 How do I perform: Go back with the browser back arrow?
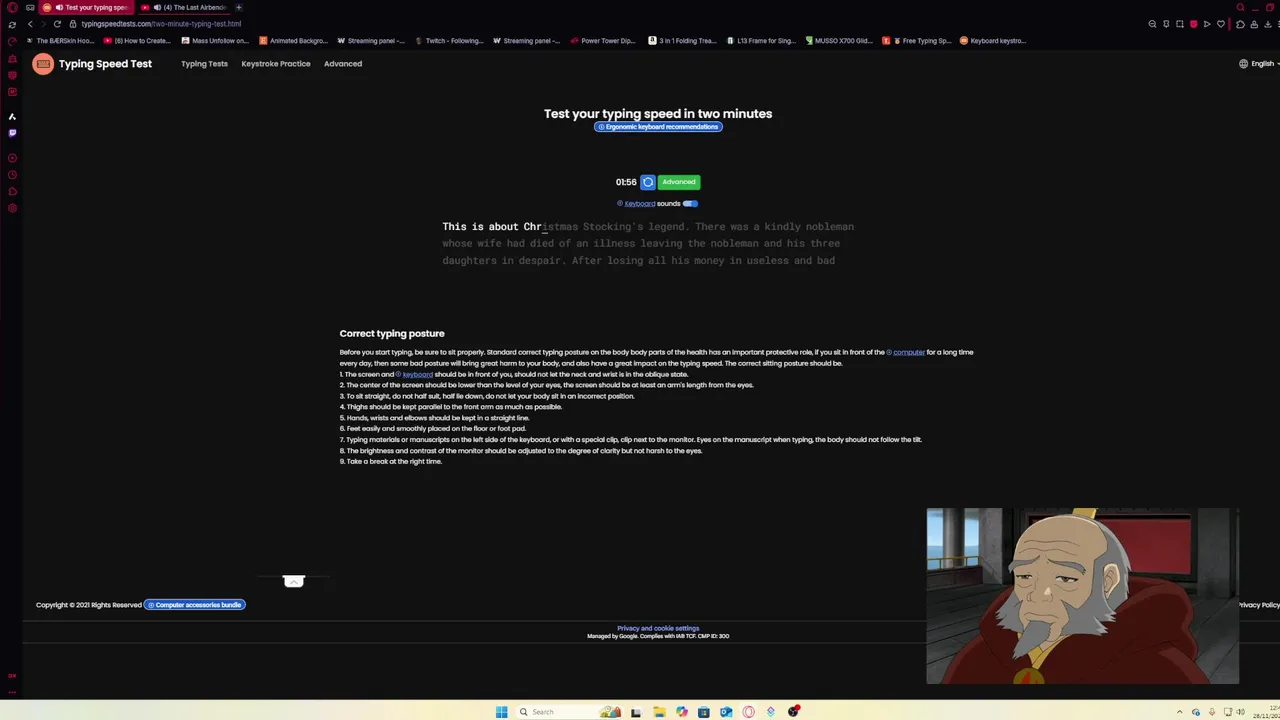click(30, 24)
